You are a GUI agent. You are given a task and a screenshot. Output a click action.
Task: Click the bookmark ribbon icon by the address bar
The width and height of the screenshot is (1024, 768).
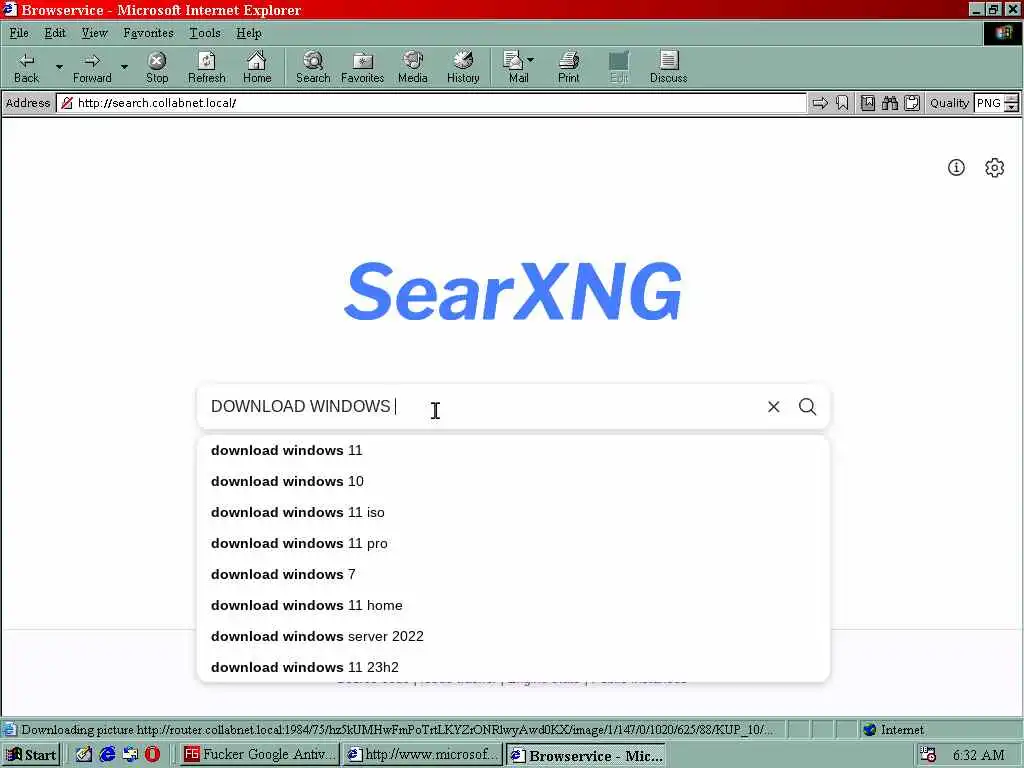(842, 103)
